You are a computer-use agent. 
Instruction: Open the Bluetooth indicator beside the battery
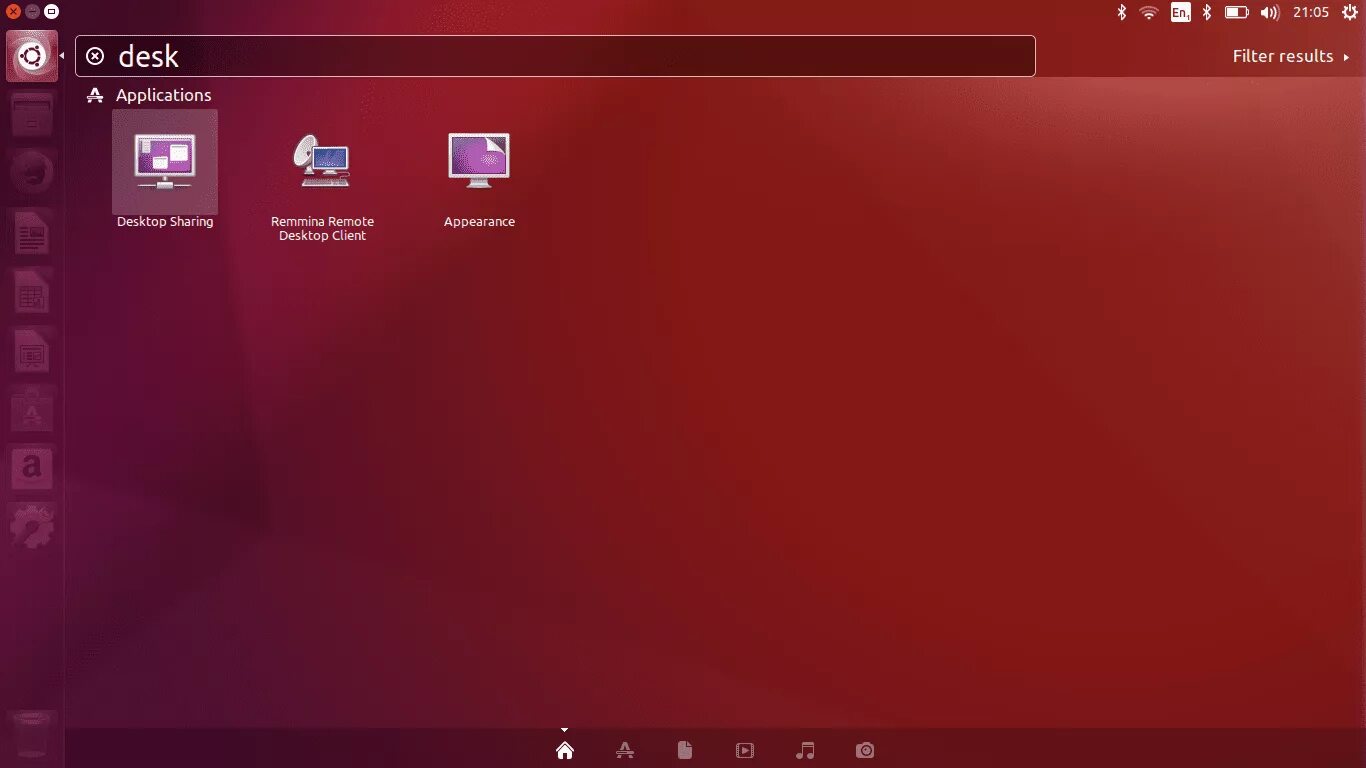pyautogui.click(x=1207, y=12)
